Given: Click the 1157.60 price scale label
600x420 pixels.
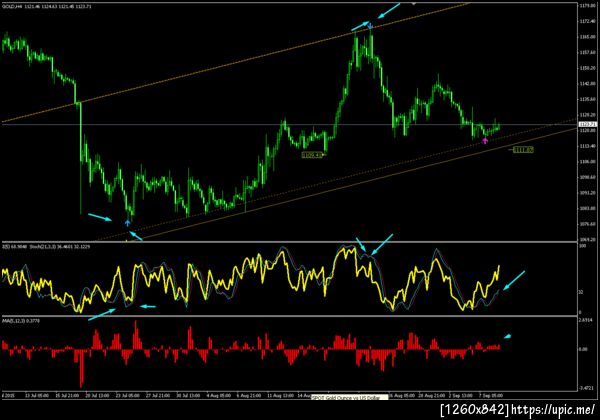Looking at the screenshot, I should tap(587, 52).
